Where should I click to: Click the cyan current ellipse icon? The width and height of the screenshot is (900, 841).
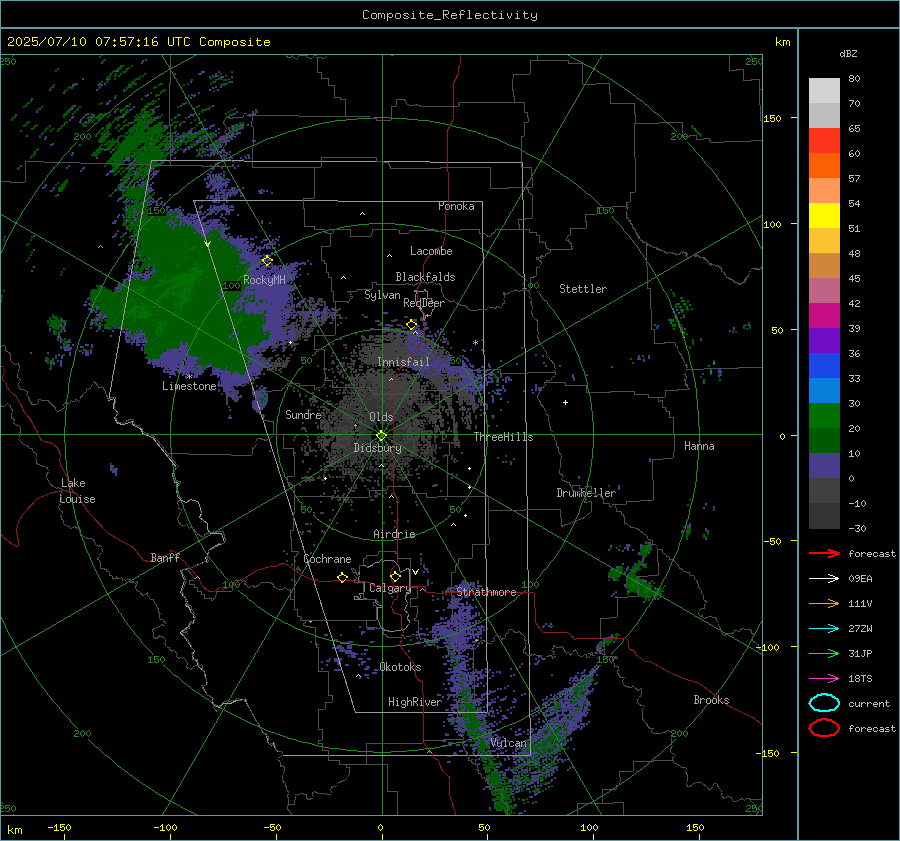pyautogui.click(x=824, y=703)
